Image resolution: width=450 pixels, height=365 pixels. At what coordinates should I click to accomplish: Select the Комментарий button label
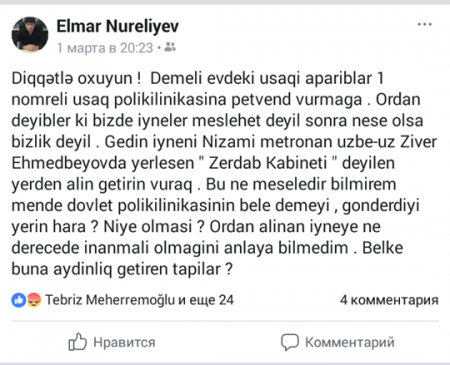coord(350,342)
